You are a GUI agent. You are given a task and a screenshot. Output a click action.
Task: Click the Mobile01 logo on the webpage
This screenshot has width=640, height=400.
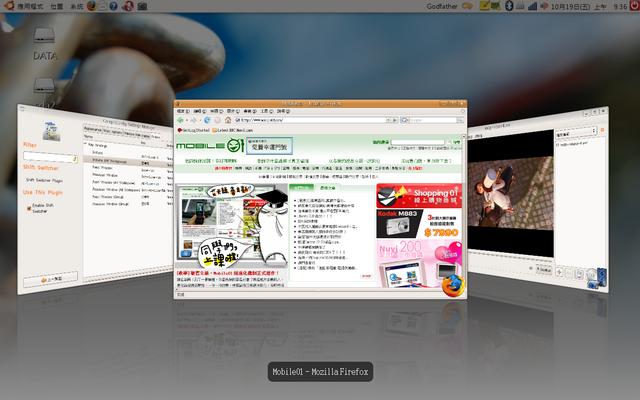click(210, 146)
